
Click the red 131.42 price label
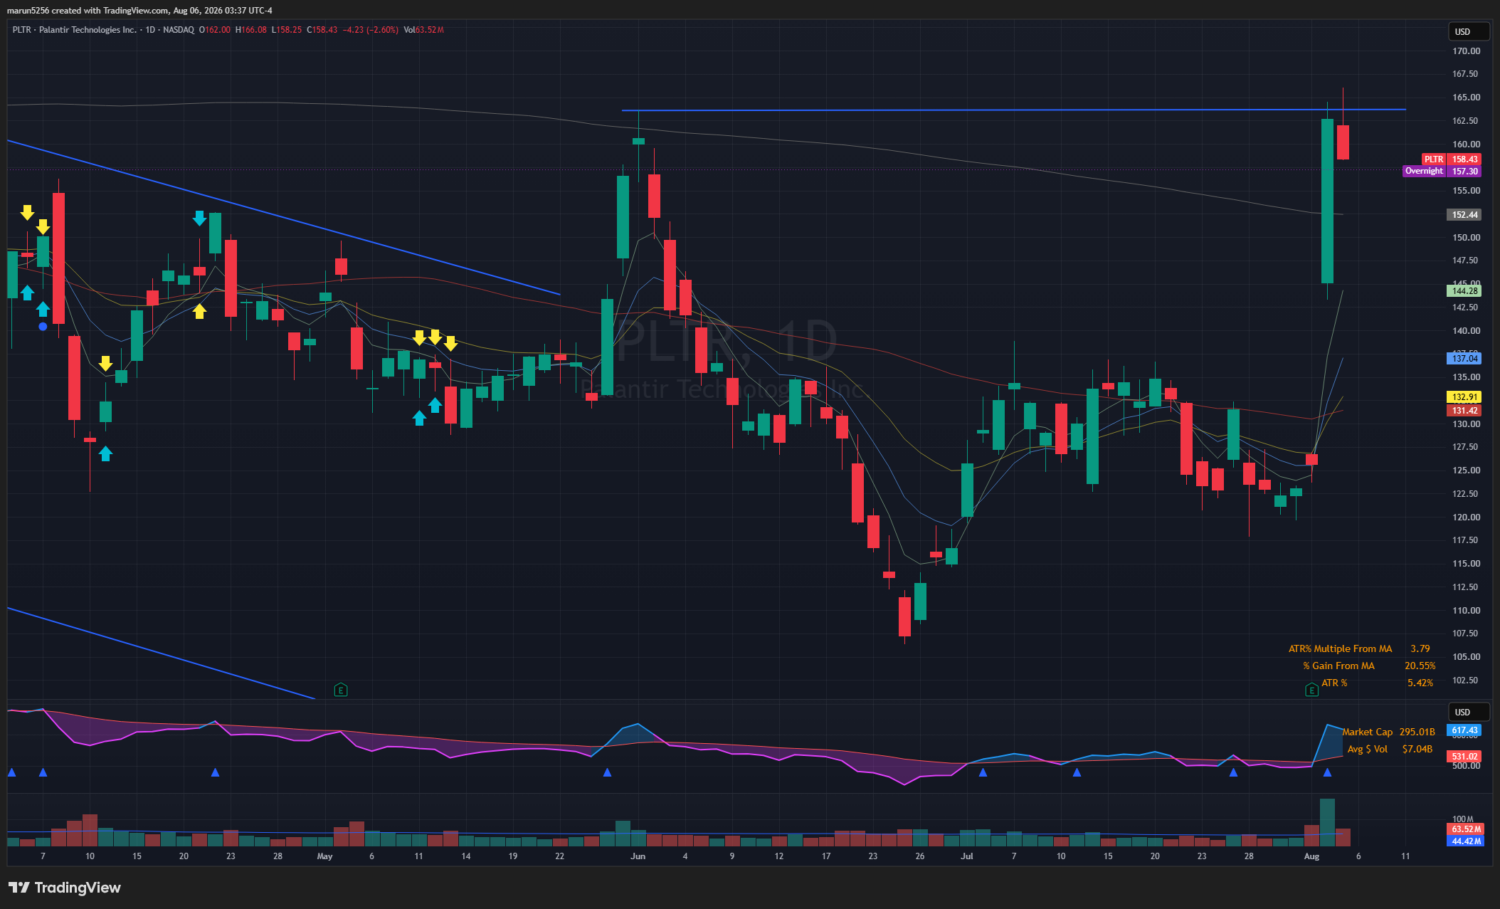1465,410
